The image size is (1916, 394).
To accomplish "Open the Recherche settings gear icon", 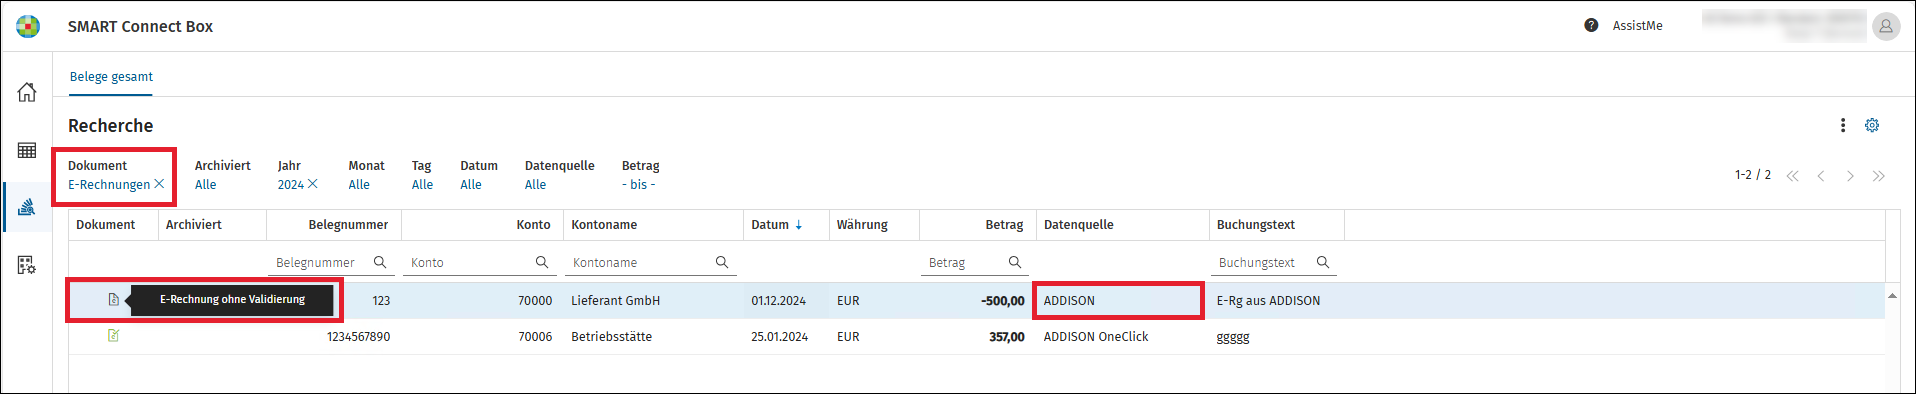I will click(x=1872, y=125).
